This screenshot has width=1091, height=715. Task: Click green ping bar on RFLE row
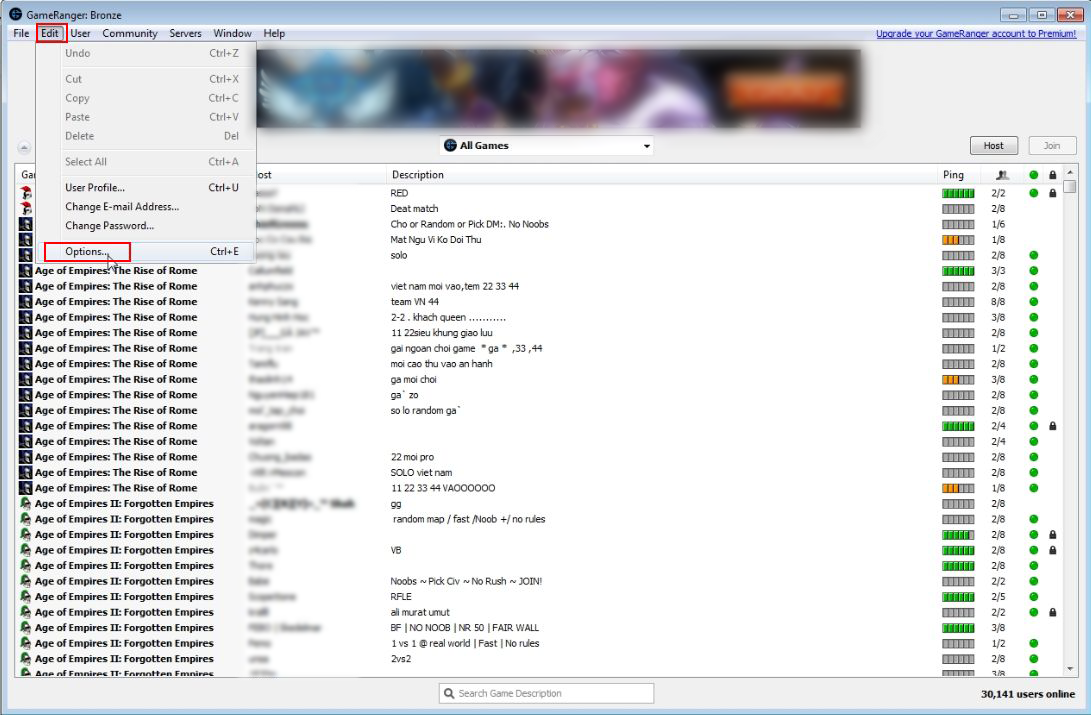(x=958, y=597)
